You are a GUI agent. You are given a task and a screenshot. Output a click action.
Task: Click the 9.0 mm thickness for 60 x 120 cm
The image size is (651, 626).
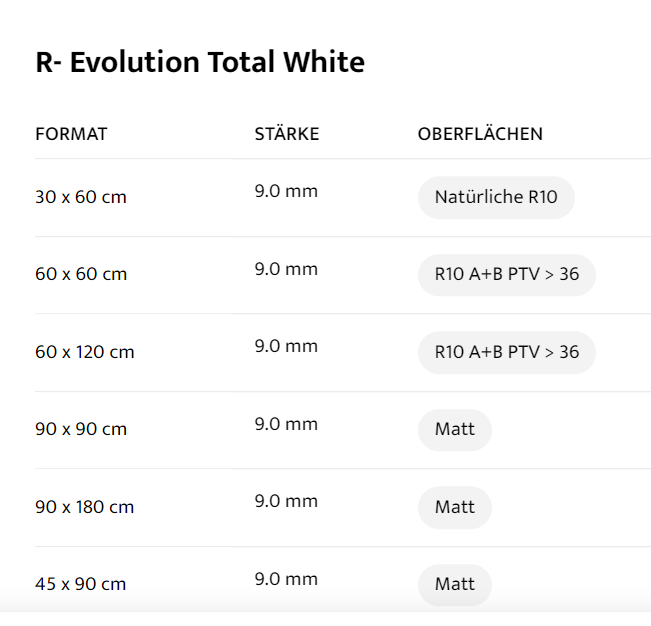[286, 346]
